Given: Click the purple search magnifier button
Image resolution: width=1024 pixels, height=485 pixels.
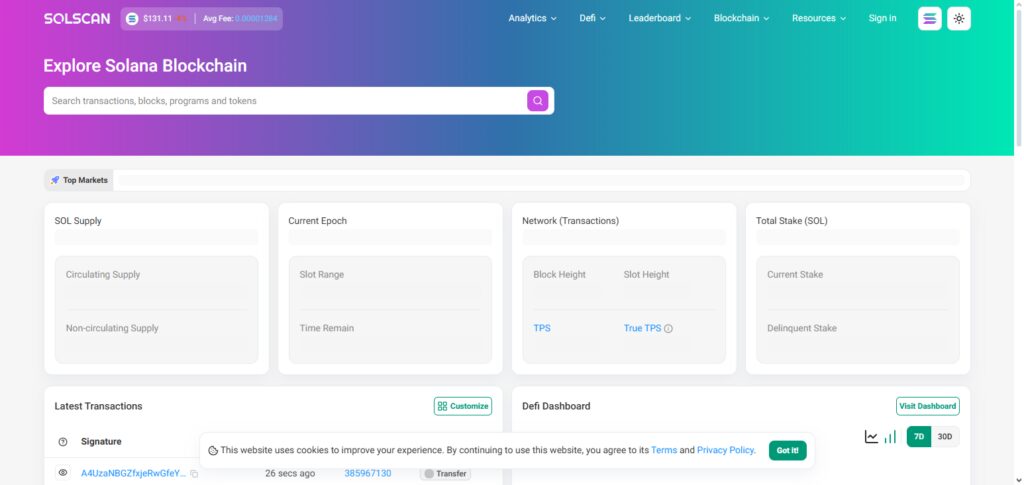Looking at the screenshot, I should click(537, 101).
